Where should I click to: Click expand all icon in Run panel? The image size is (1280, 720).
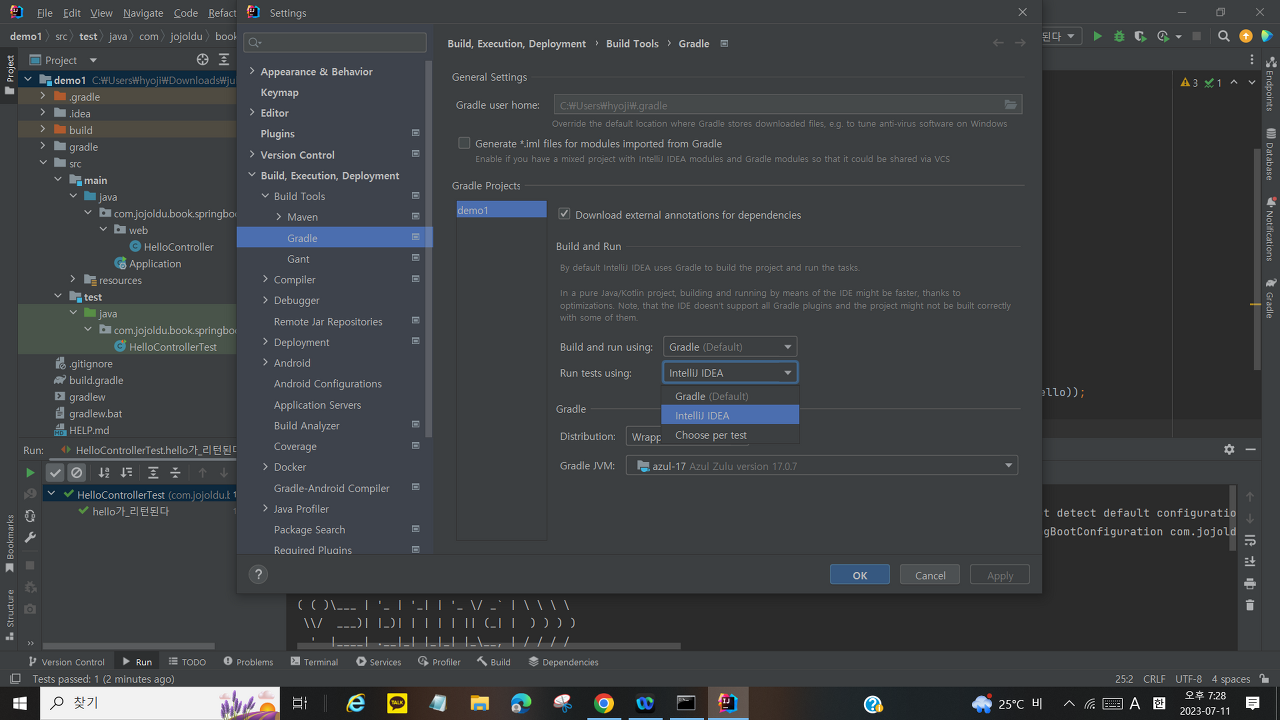point(153,473)
